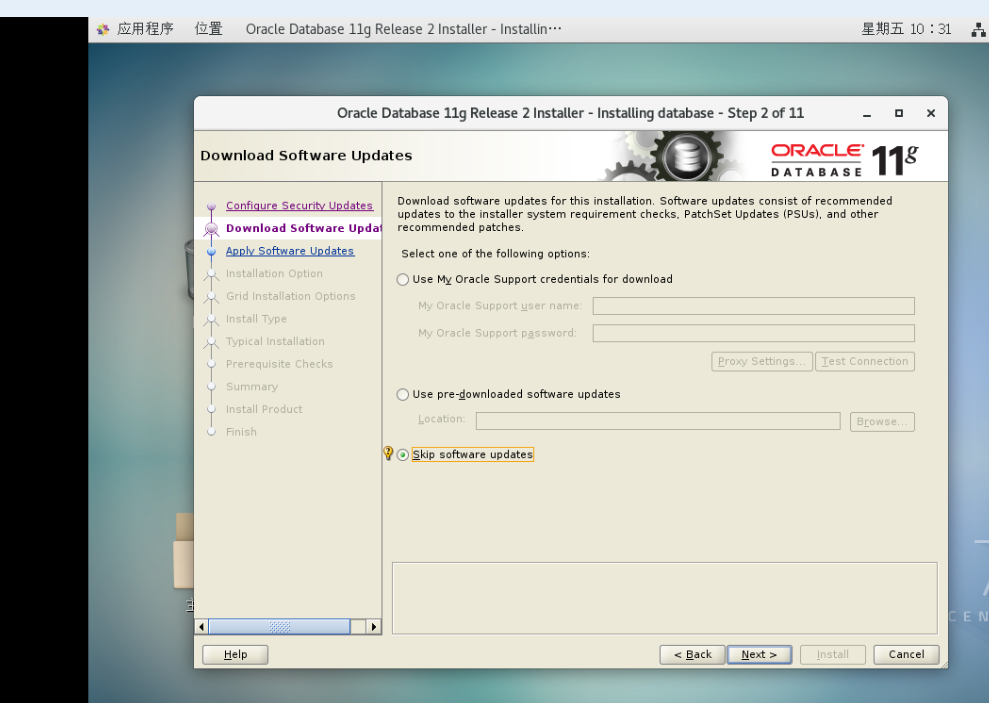Click the lightbulb hint icon beside Skip software updates
Viewport: 989px width, 703px height.
click(388, 453)
